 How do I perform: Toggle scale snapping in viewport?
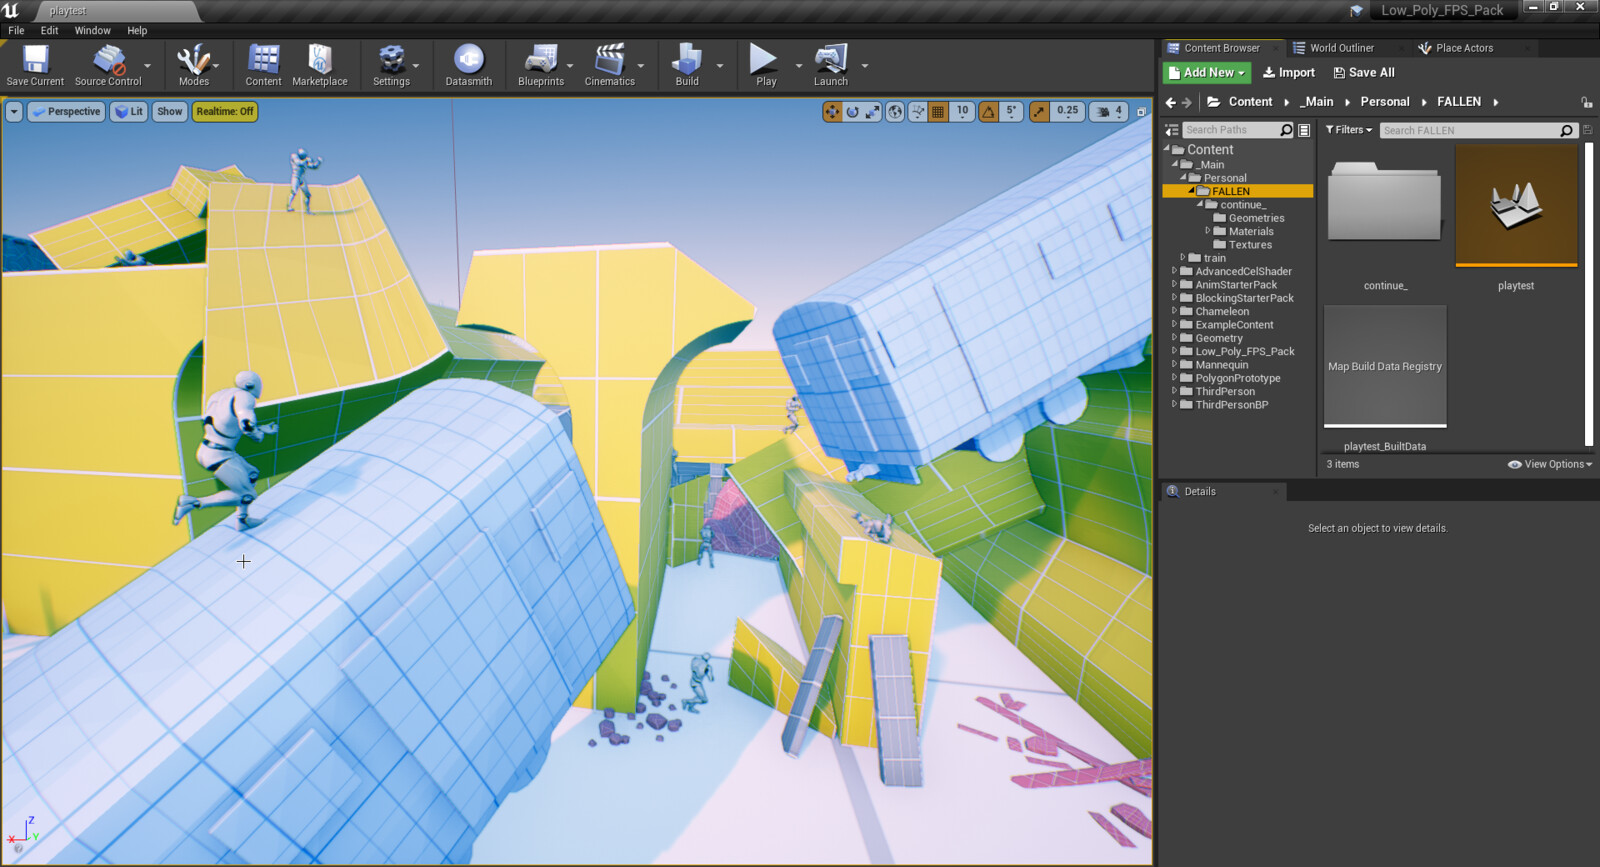coord(1039,112)
